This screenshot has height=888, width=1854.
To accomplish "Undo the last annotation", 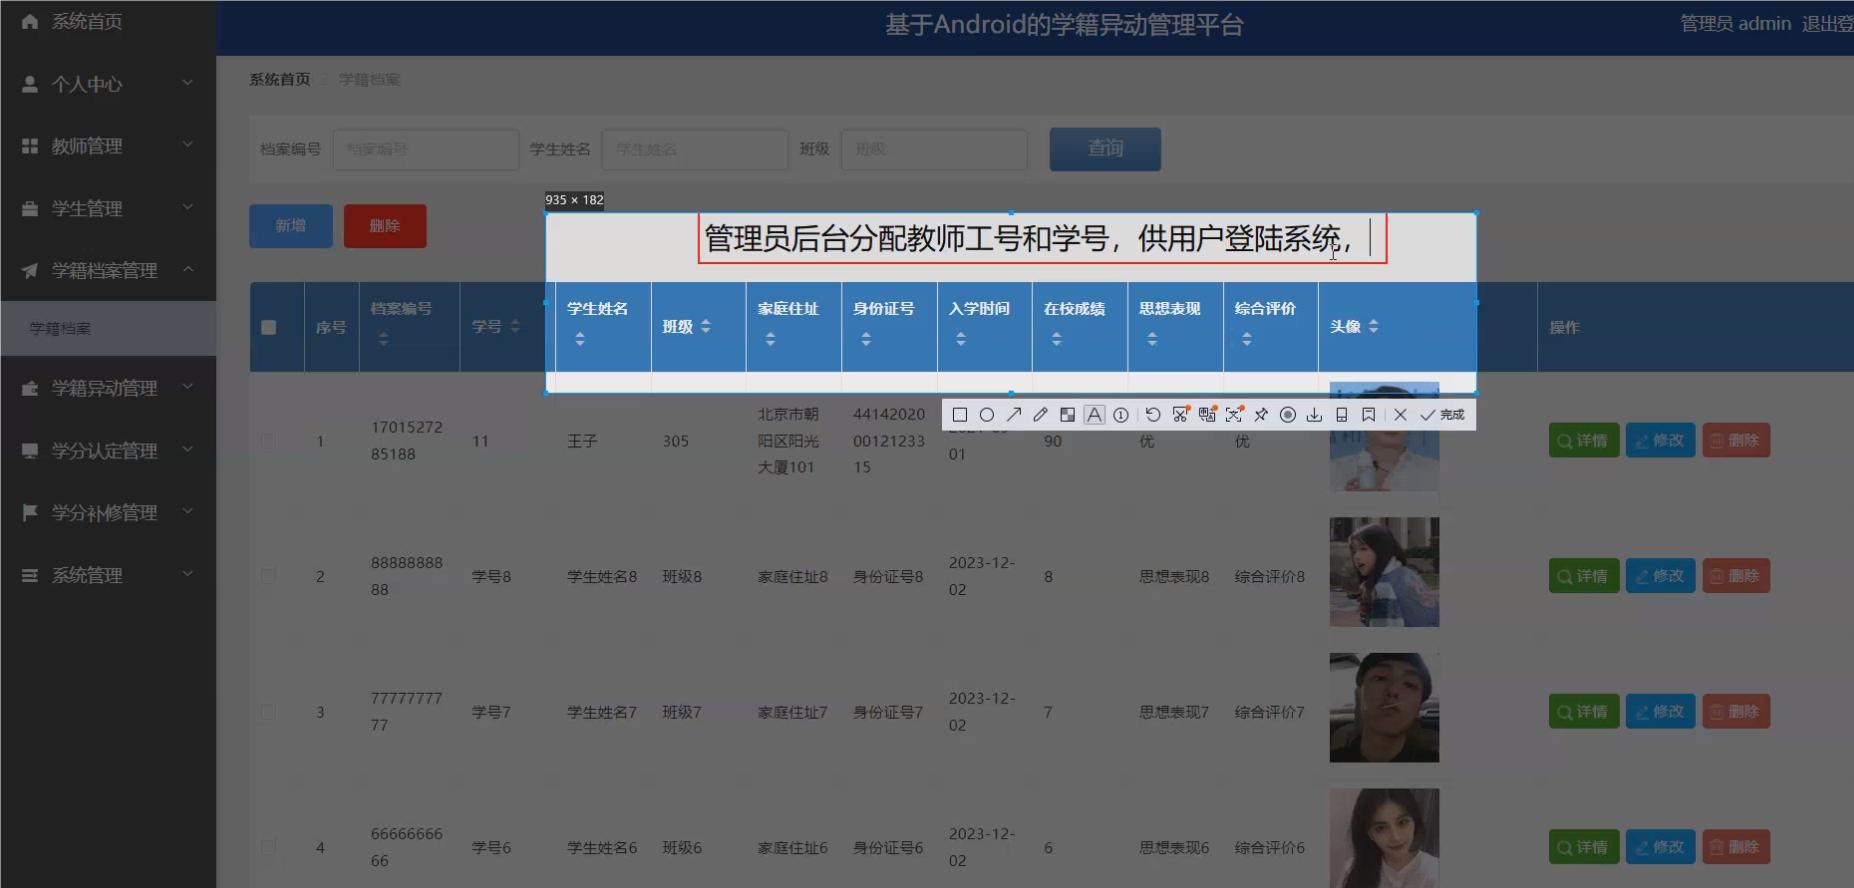I will [1153, 415].
